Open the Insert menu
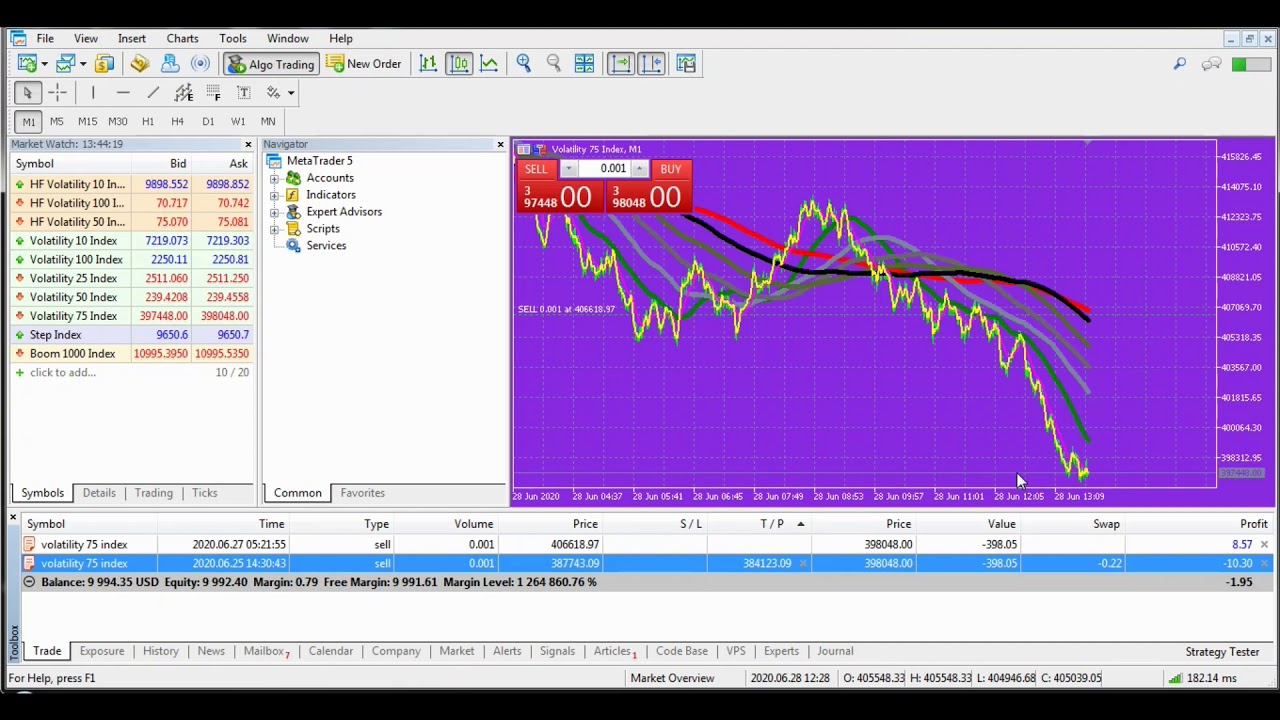Viewport: 1280px width, 720px height. point(132,39)
